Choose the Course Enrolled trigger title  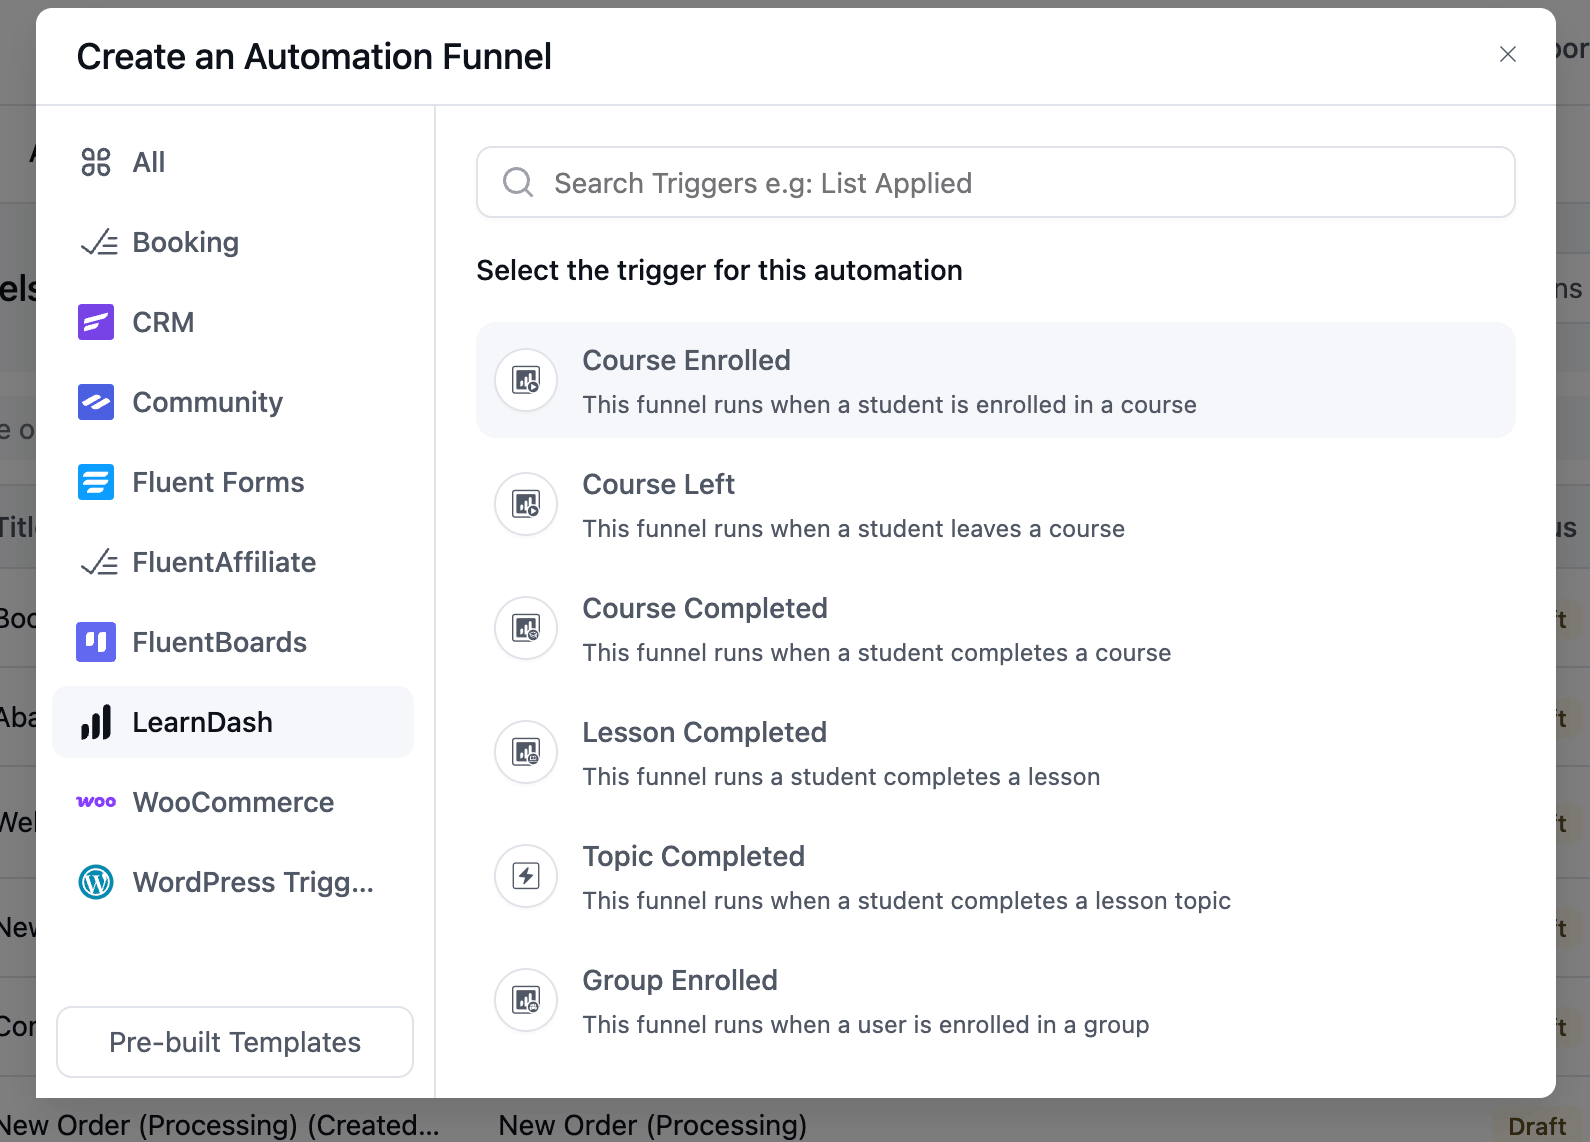[x=686, y=360]
